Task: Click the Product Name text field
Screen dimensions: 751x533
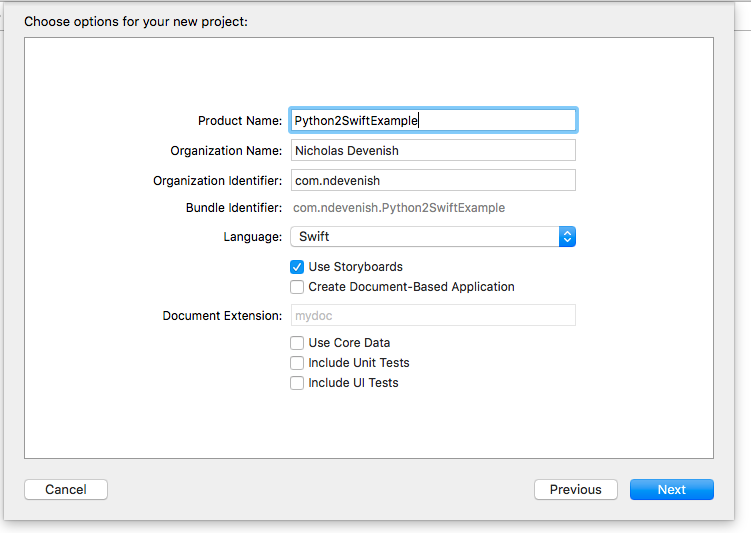Action: point(433,120)
